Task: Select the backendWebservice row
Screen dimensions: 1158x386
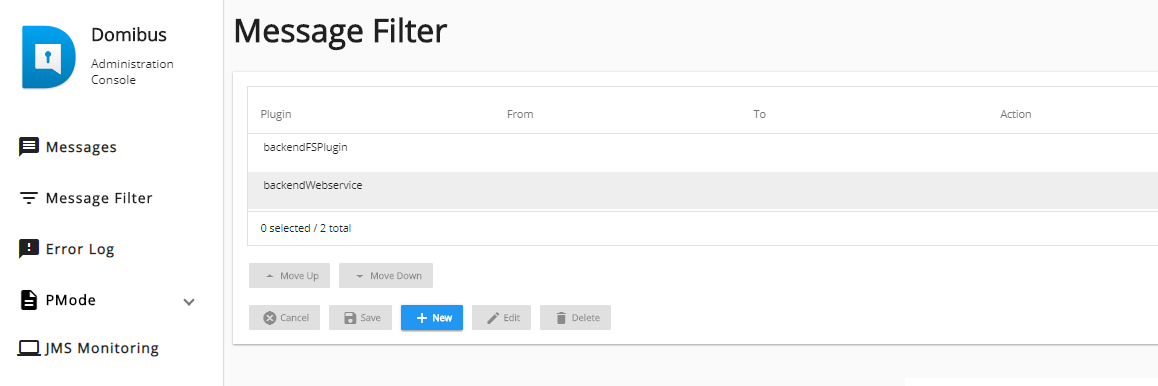Action: point(702,191)
